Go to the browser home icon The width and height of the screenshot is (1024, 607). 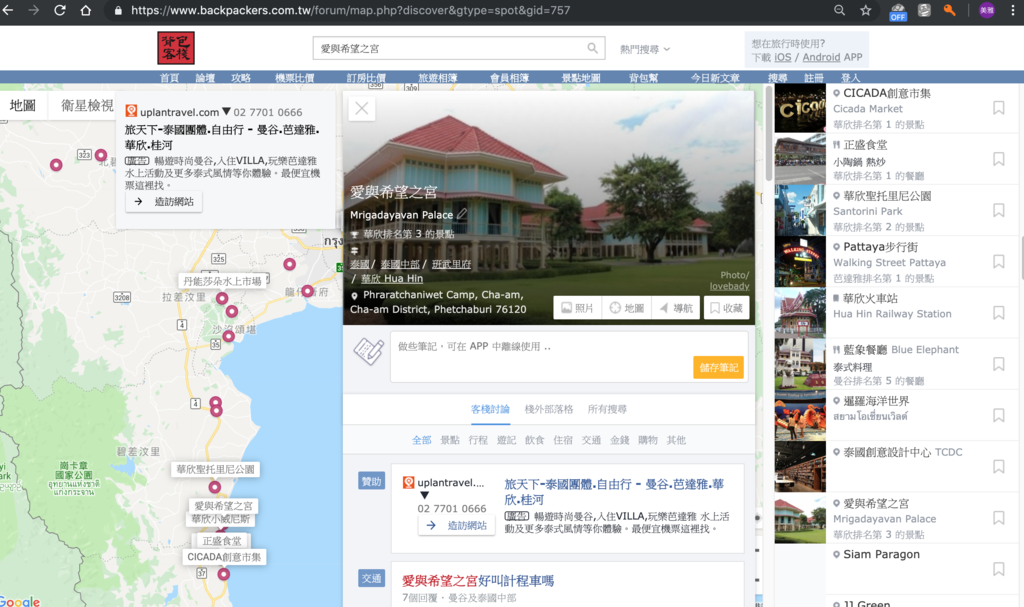[86, 10]
